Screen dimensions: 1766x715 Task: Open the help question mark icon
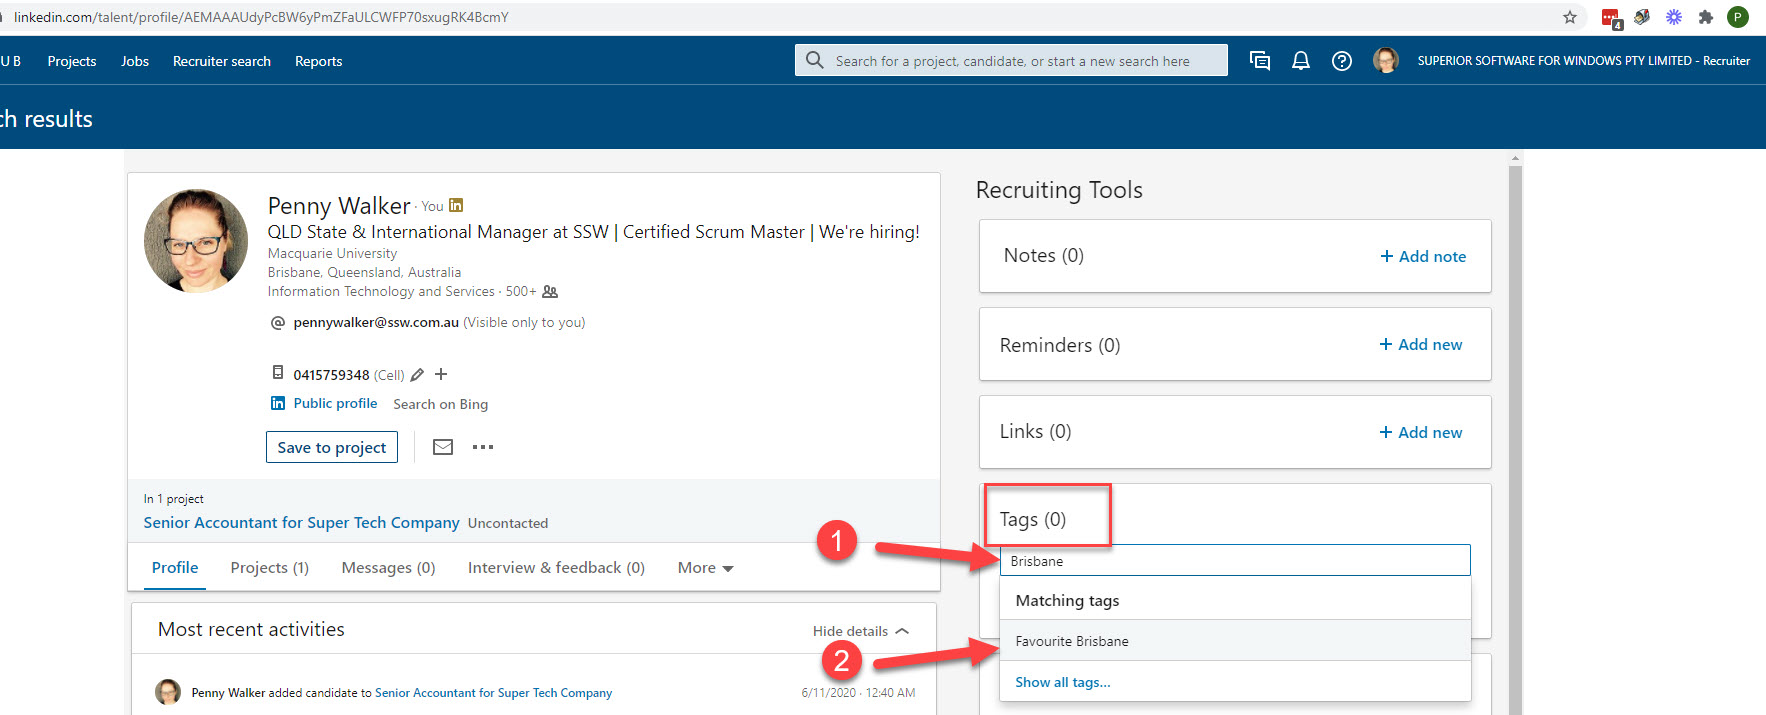click(1342, 61)
